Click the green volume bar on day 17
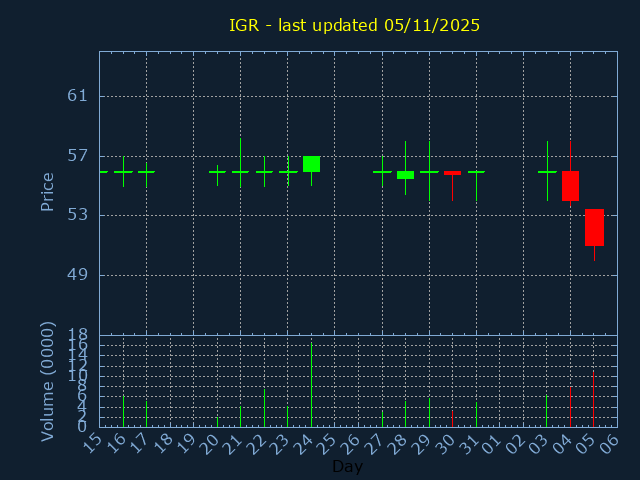The width and height of the screenshot is (640, 480). coord(146,414)
